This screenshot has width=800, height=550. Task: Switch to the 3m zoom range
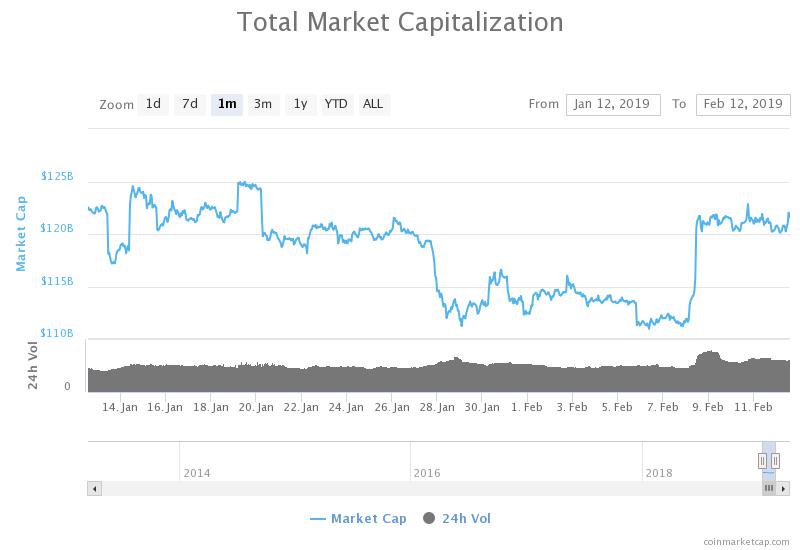pos(263,104)
